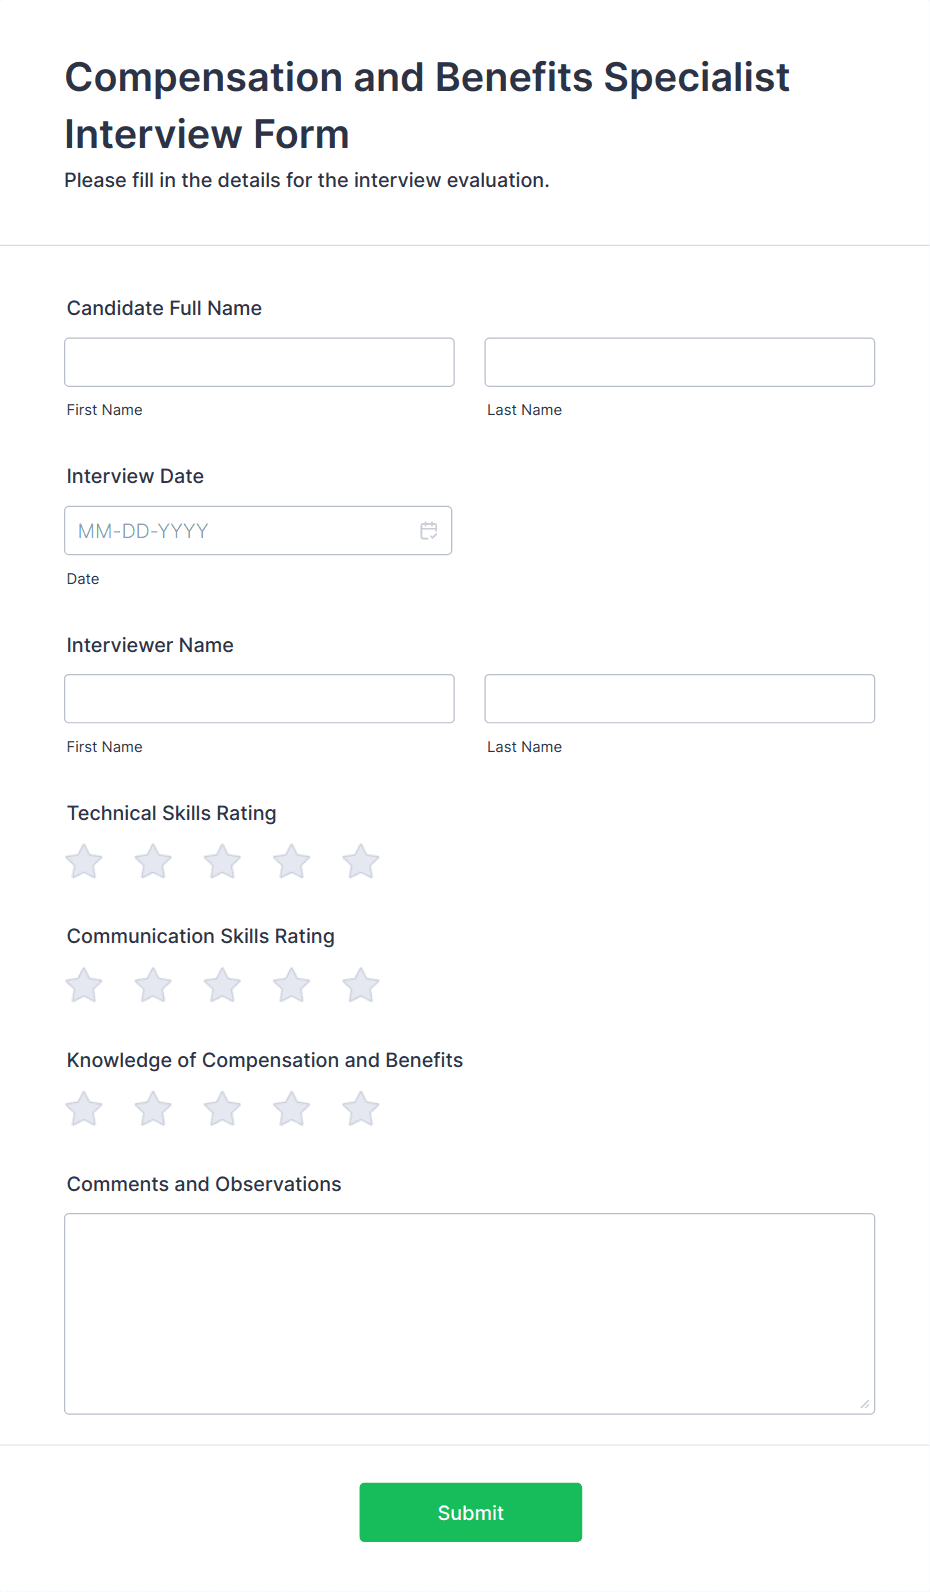Give Communication Skills four stars
Image resolution: width=930 pixels, height=1592 pixels.
pyautogui.click(x=292, y=986)
